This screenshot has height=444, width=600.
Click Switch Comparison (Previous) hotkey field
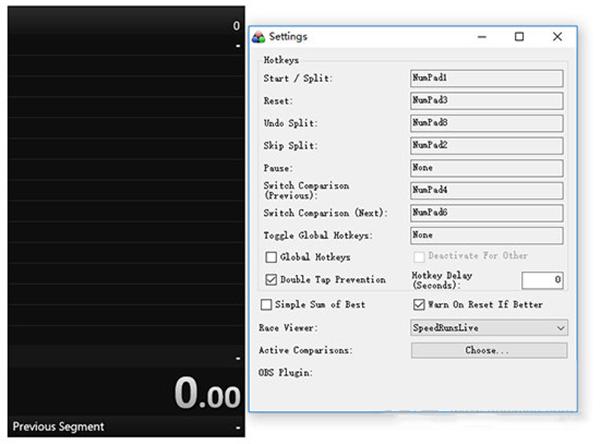point(486,191)
